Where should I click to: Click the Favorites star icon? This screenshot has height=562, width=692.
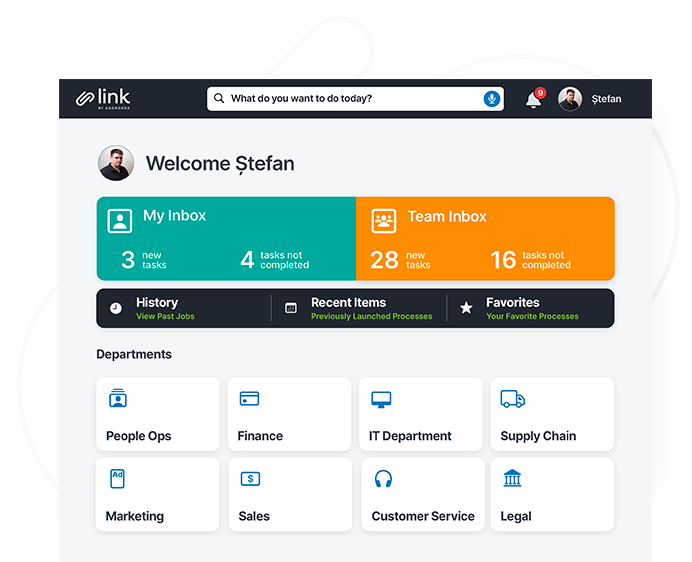(466, 308)
